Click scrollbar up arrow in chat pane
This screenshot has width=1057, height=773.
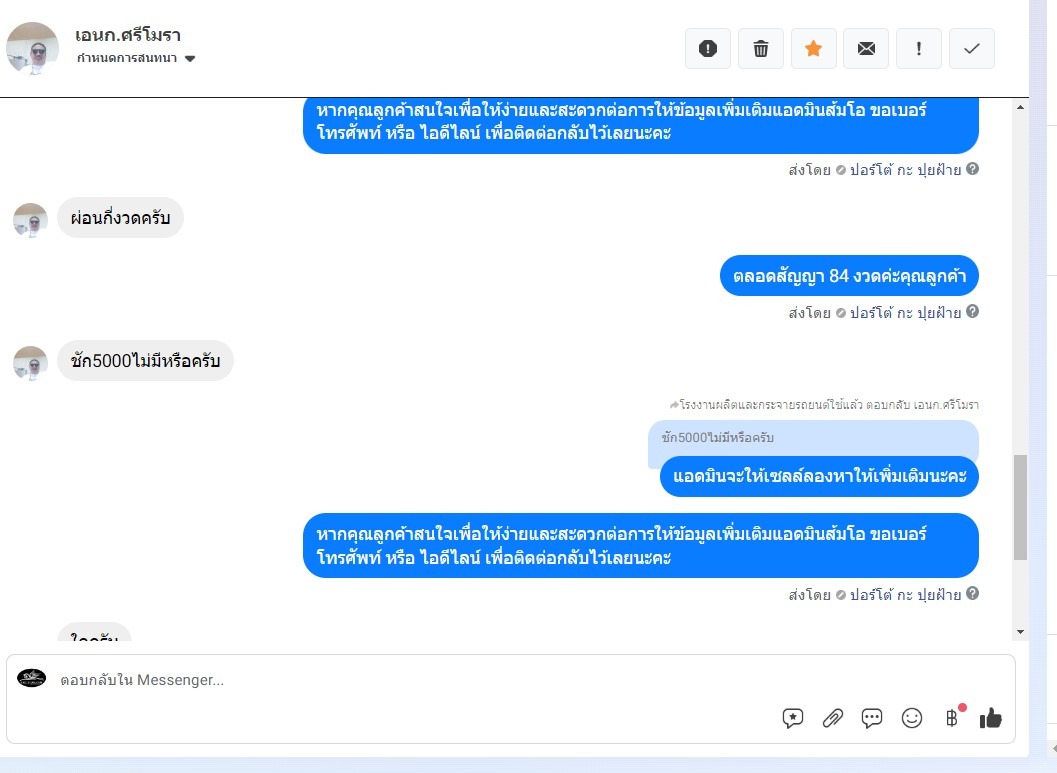(1020, 107)
